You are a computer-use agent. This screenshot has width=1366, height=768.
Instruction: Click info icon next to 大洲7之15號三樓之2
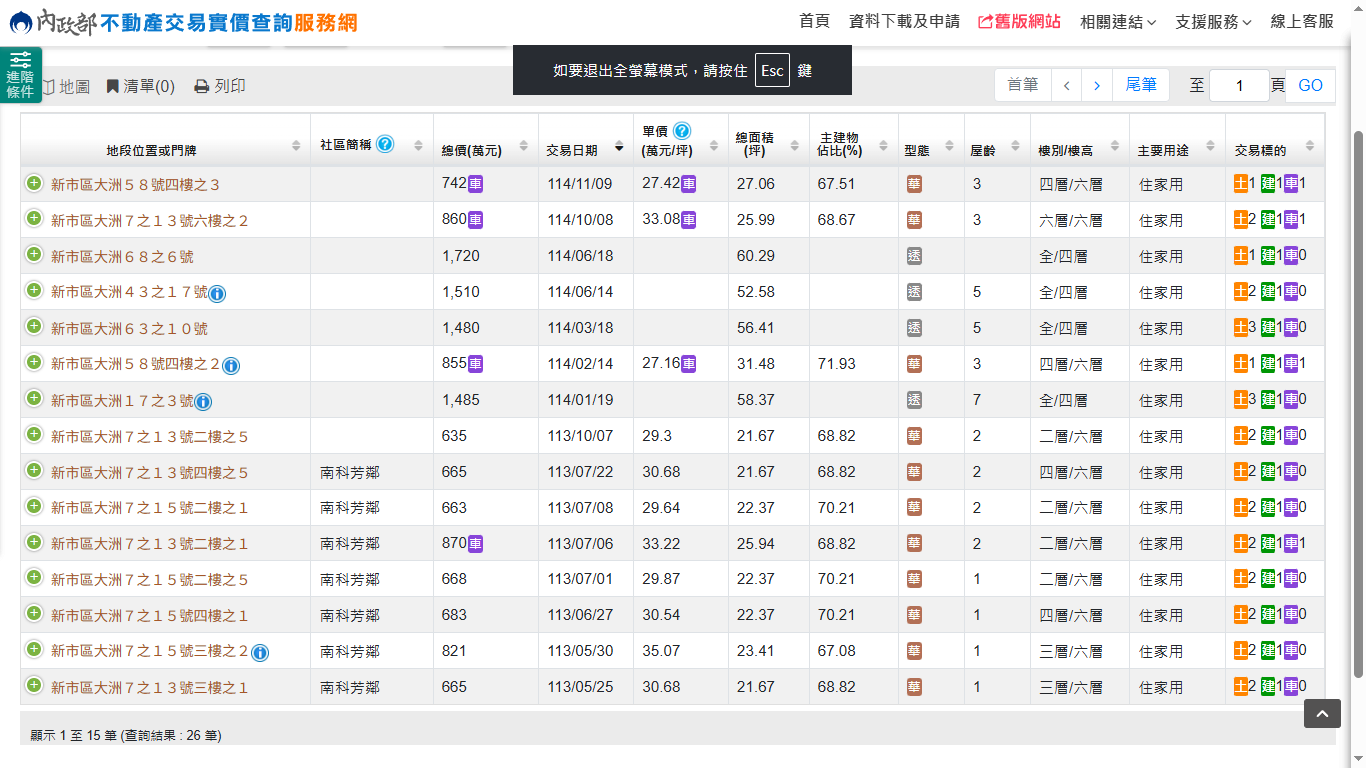pyautogui.click(x=260, y=653)
